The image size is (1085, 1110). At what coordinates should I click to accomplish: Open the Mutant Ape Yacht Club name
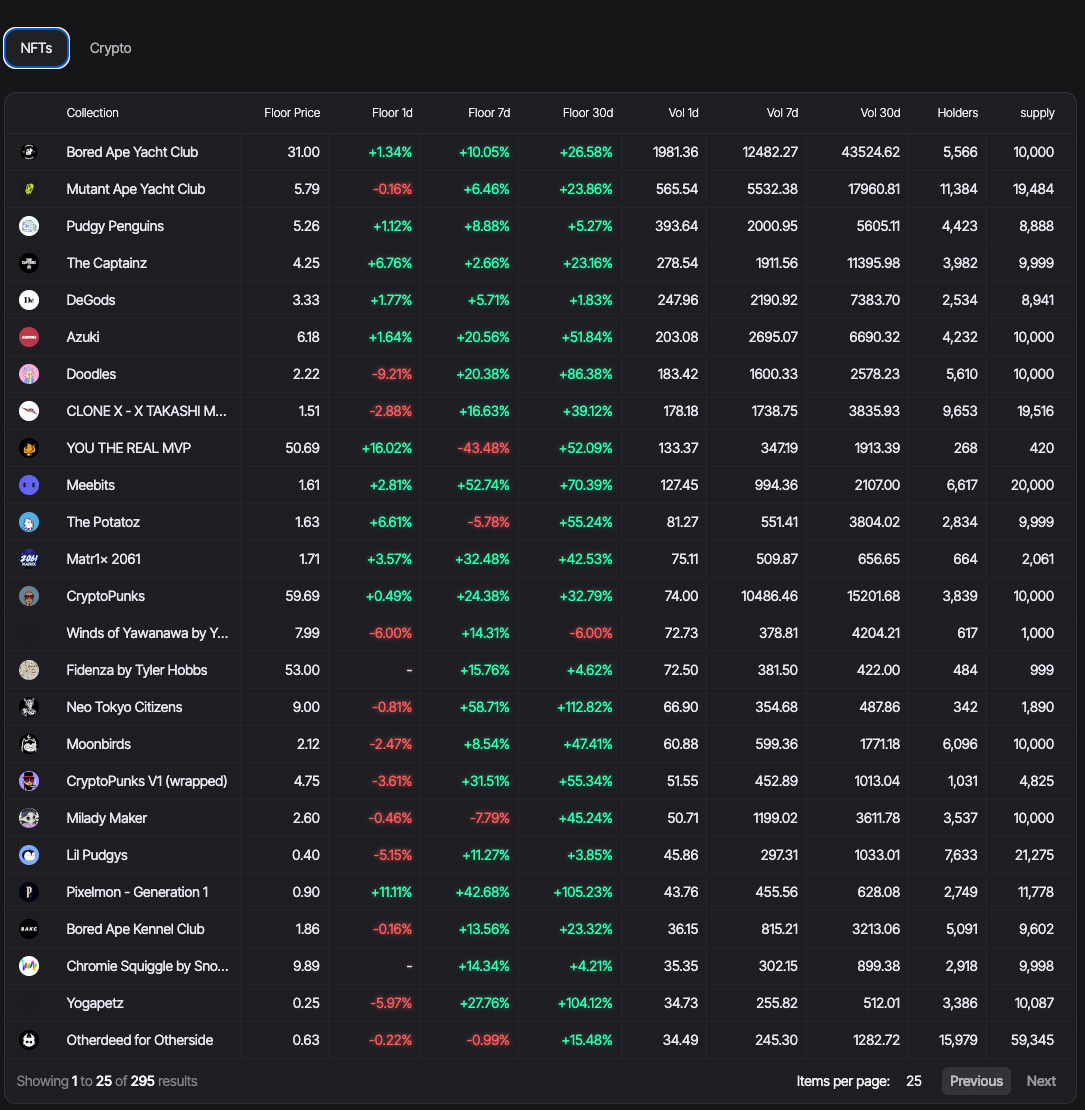tap(136, 189)
